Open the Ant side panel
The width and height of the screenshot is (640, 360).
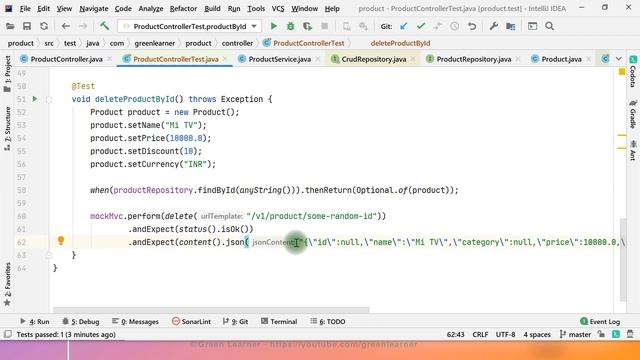(633, 150)
